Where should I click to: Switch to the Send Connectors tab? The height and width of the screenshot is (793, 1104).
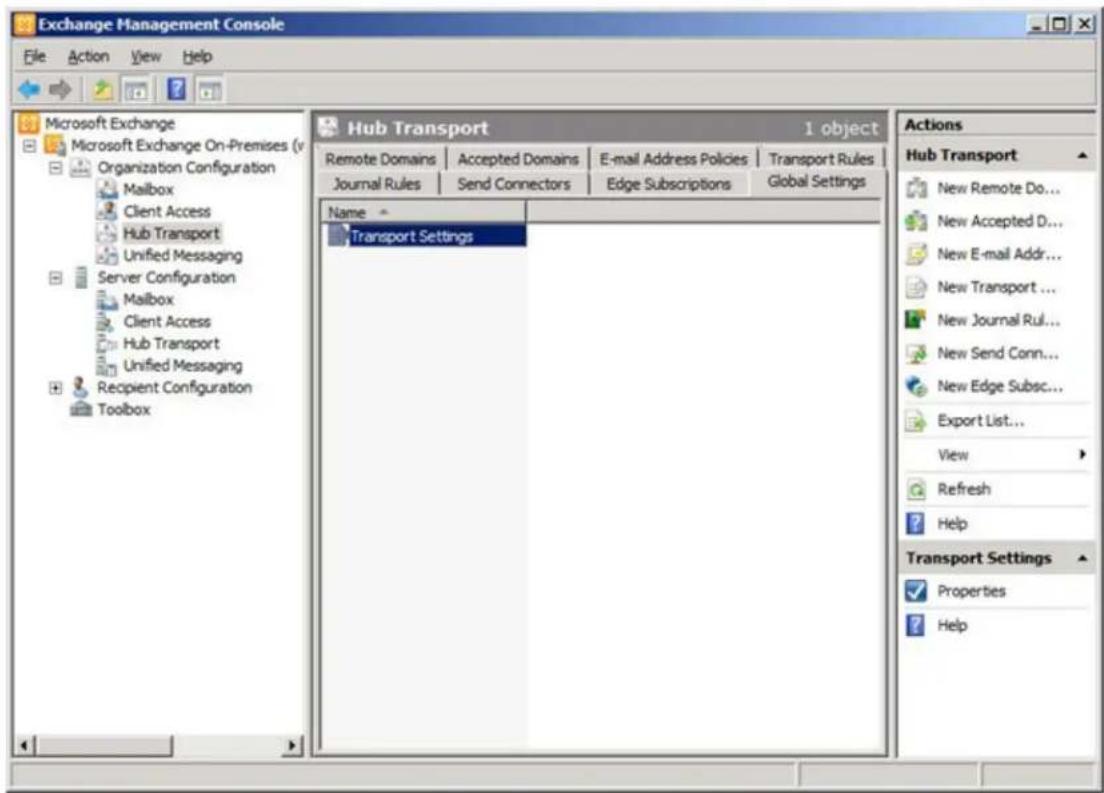[x=514, y=184]
